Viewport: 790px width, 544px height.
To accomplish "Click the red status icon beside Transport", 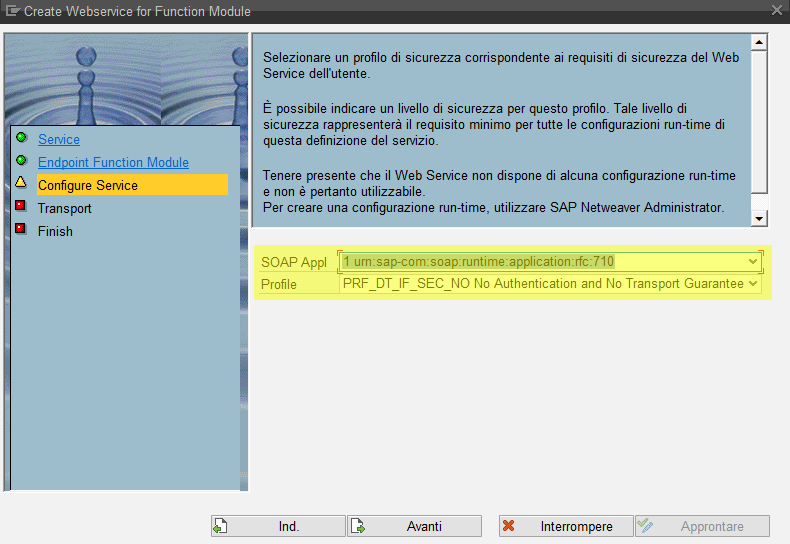I will pos(21,206).
